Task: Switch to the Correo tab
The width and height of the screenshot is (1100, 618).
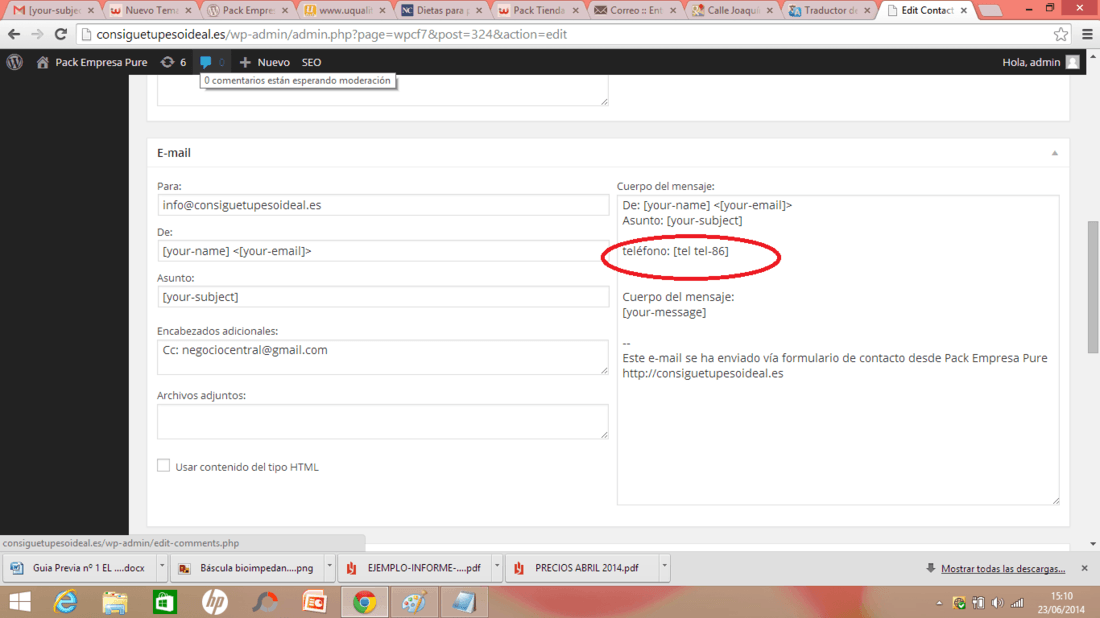Action: 636,11
